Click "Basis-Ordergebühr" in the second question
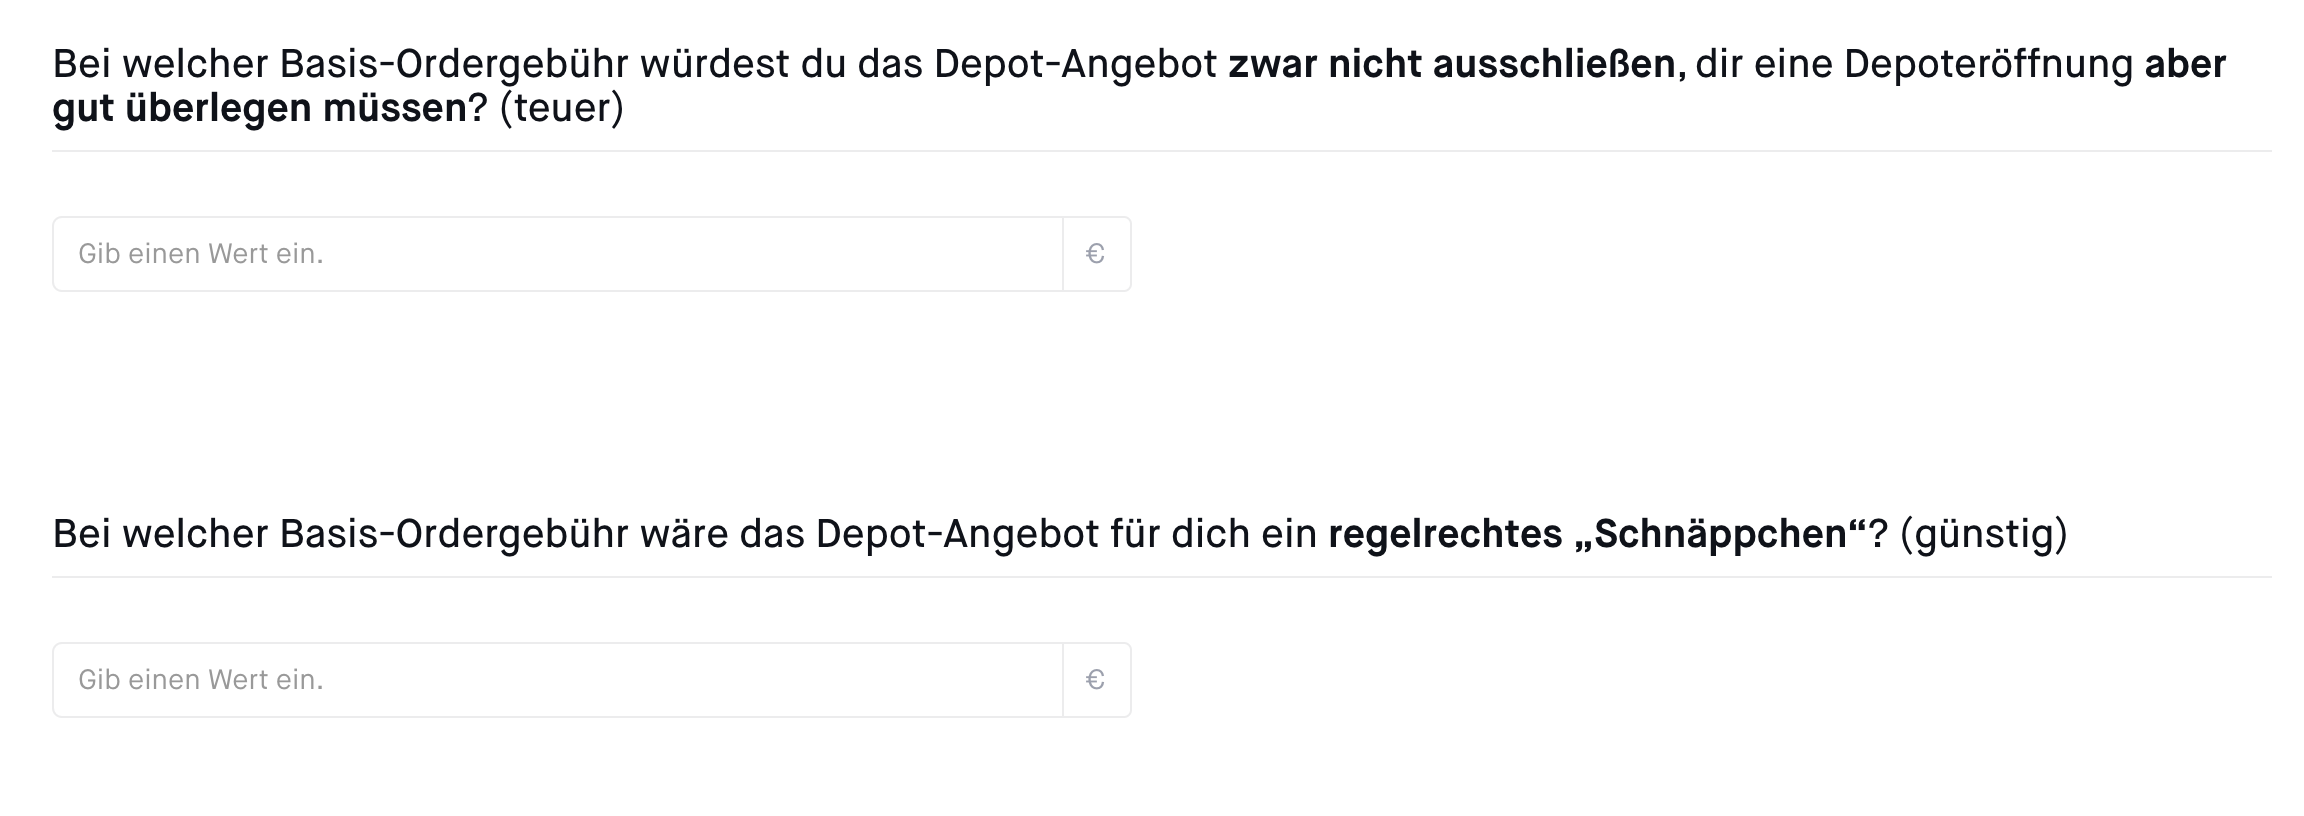The image size is (2304, 816). coord(454,534)
